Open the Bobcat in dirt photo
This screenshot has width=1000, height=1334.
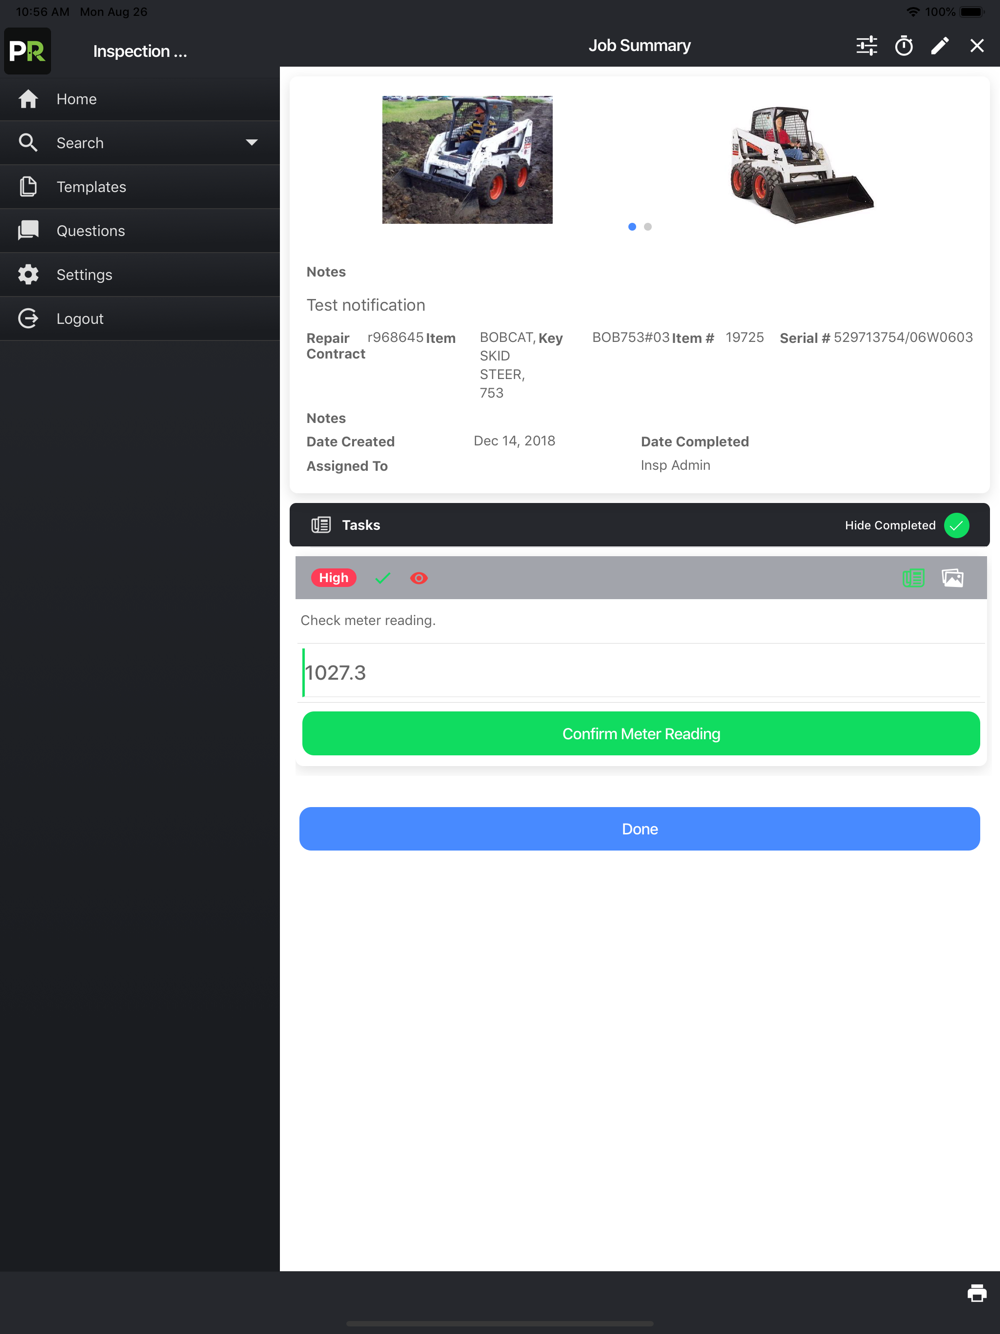tap(467, 160)
